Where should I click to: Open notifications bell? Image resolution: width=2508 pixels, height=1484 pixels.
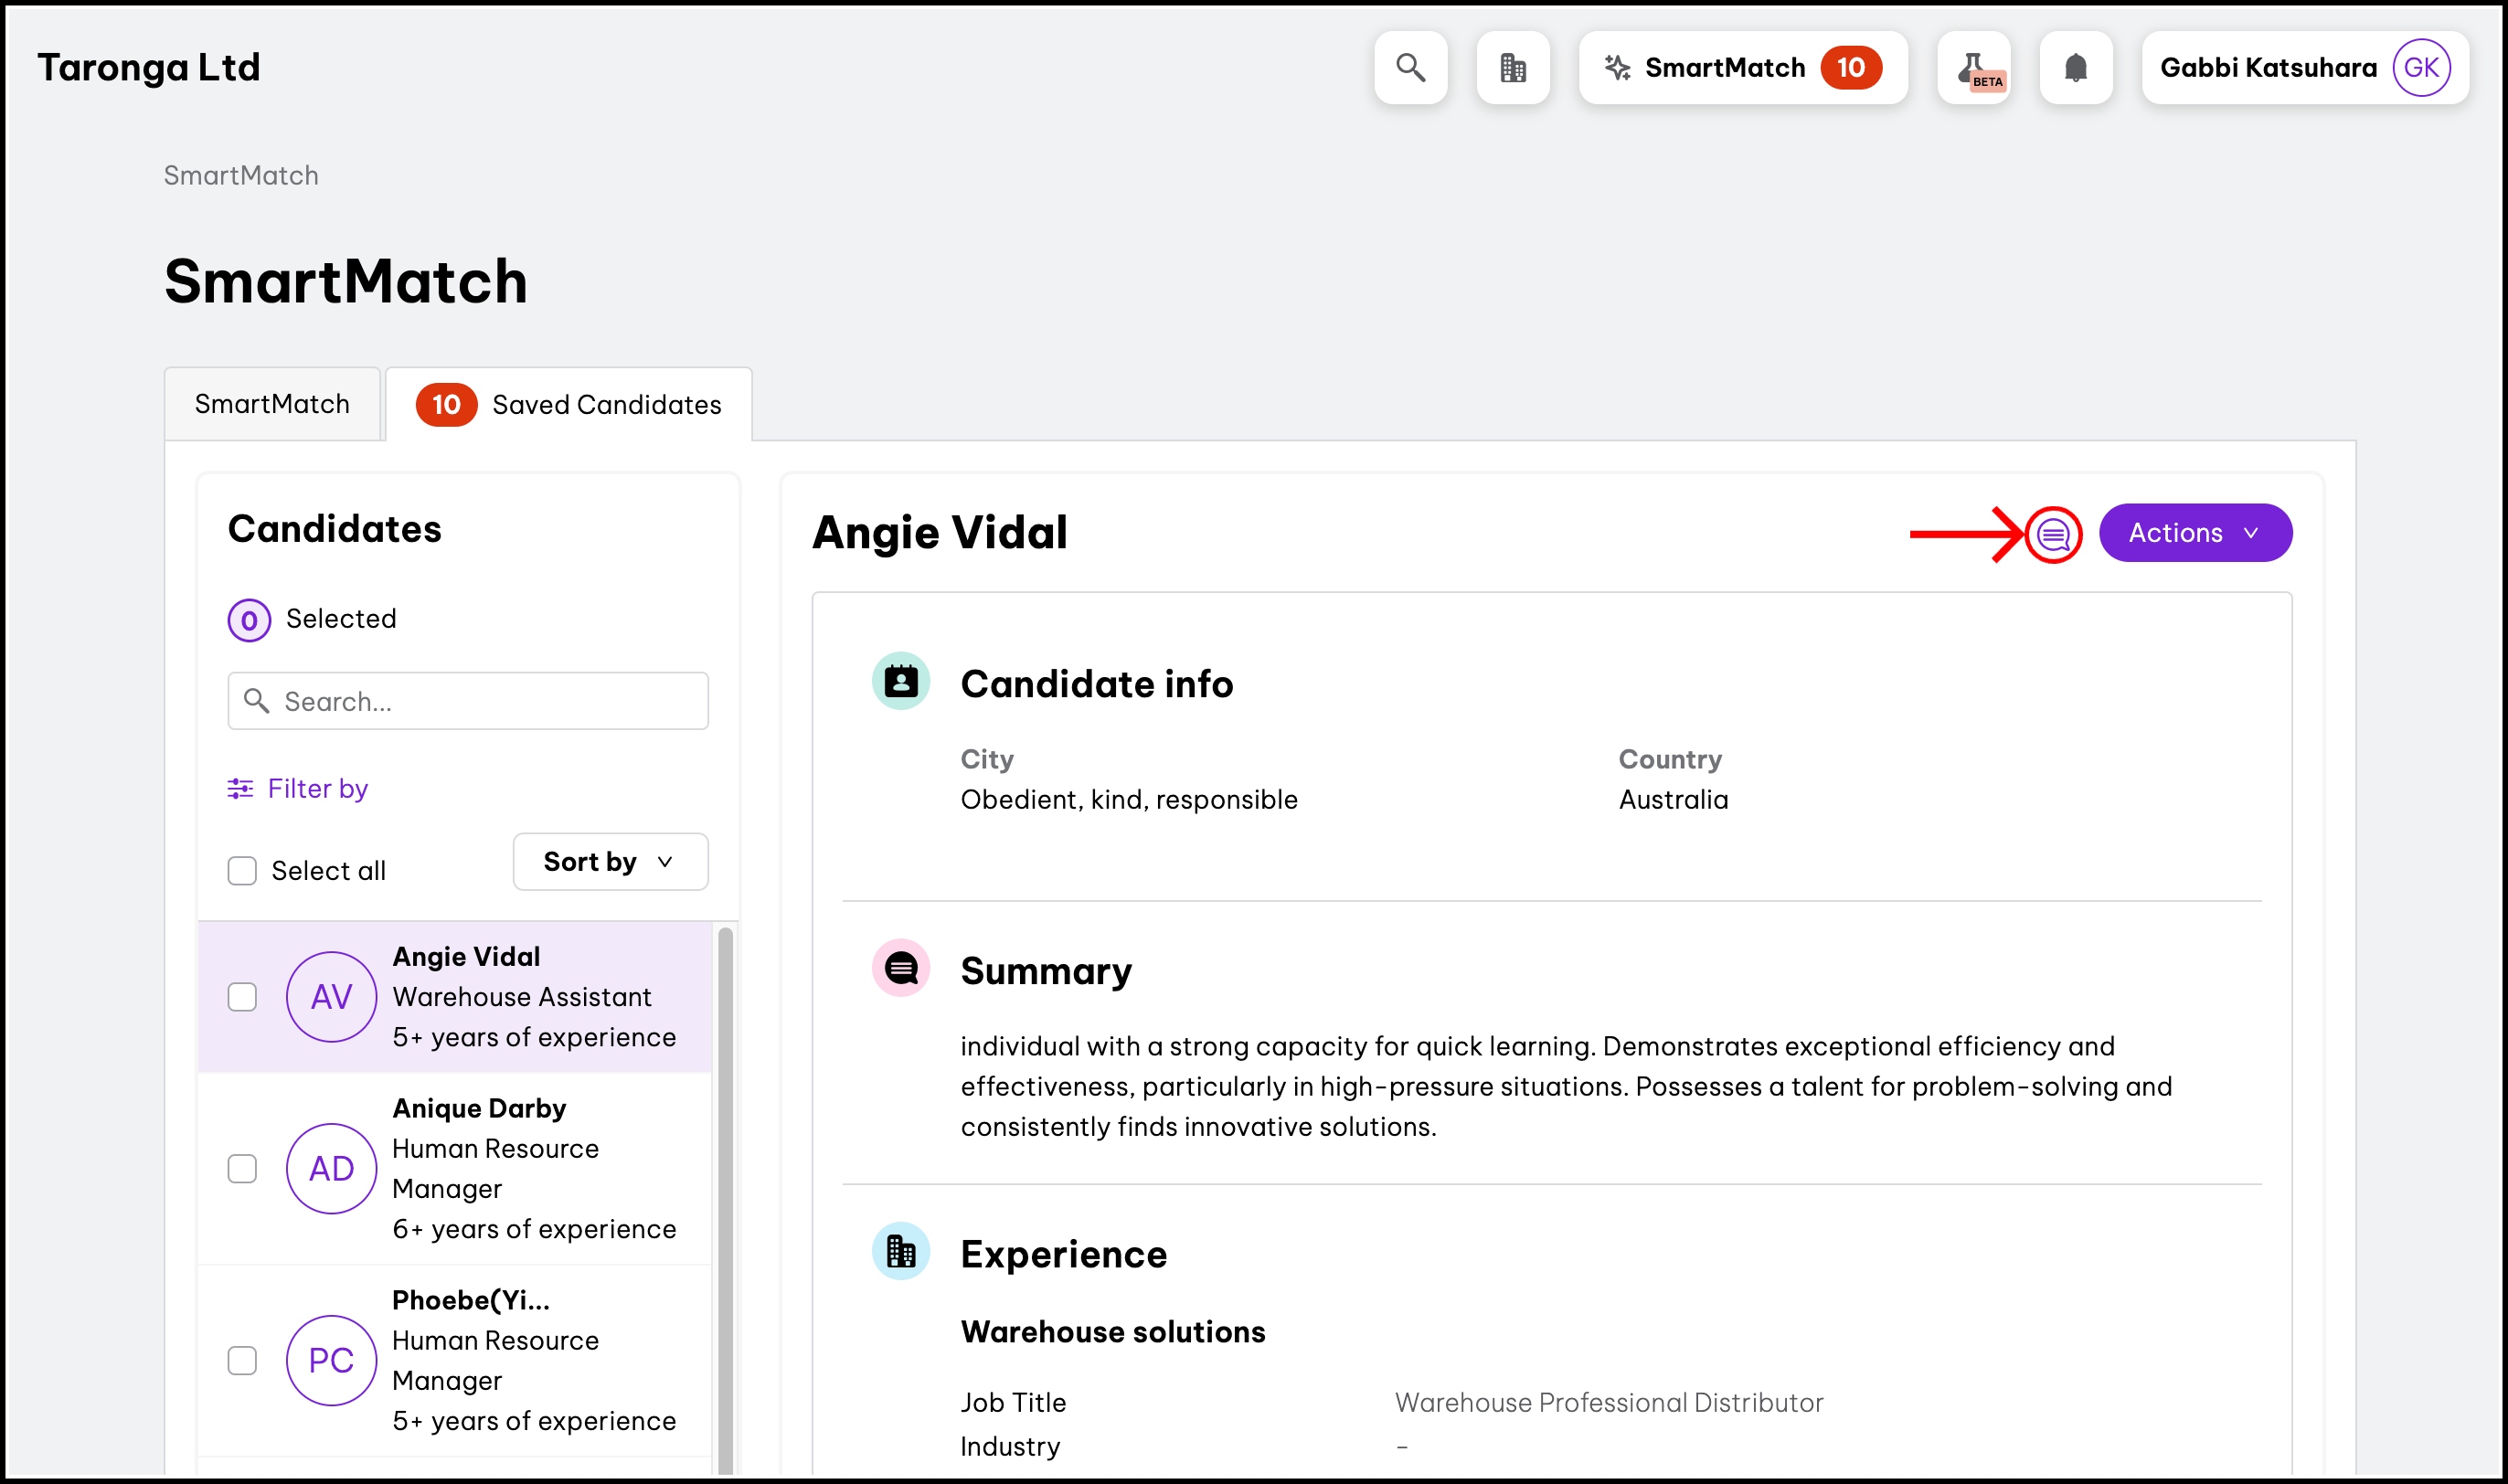2076,67
